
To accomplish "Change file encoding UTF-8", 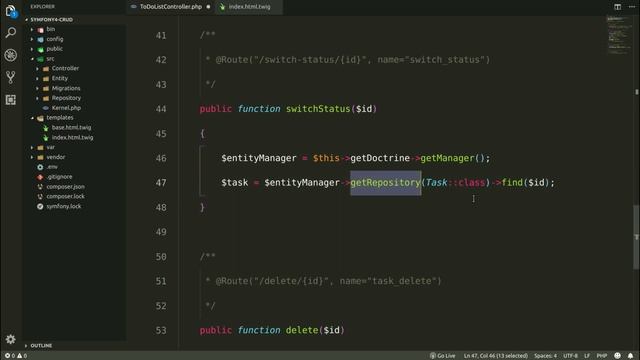I will click(570, 356).
